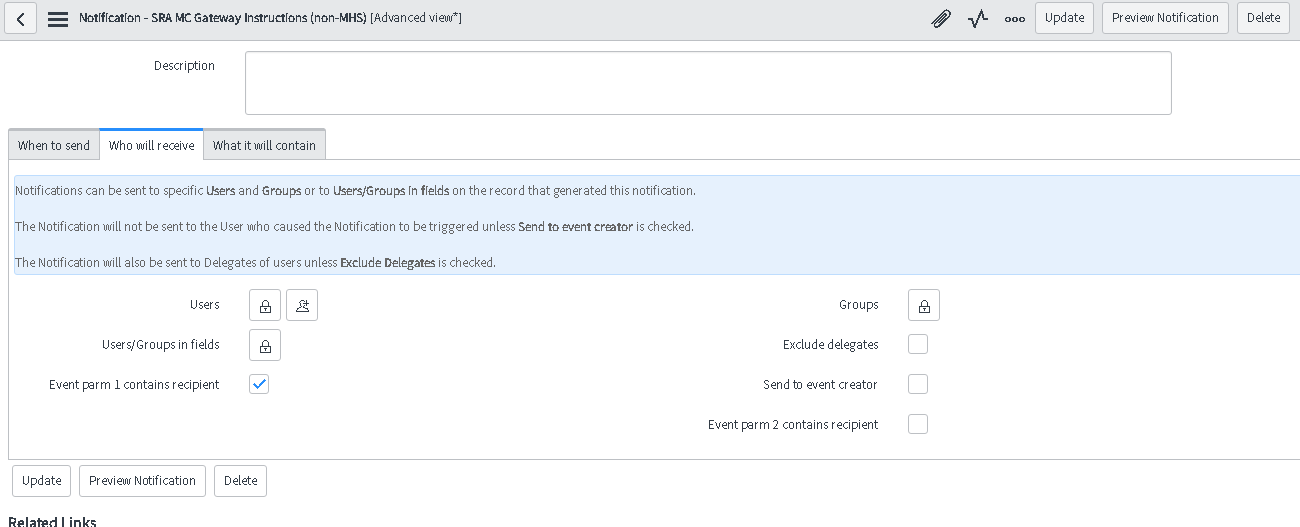Click the Send to event creator label
Screen dimensions: 1300x527
coord(820,384)
